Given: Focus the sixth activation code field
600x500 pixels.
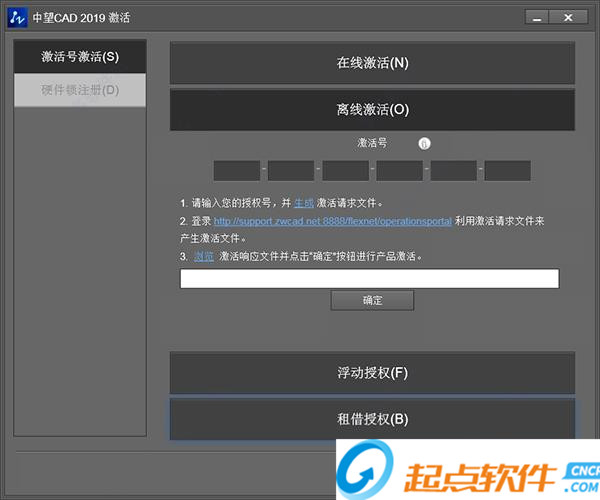Looking at the screenshot, I should pos(507,171).
